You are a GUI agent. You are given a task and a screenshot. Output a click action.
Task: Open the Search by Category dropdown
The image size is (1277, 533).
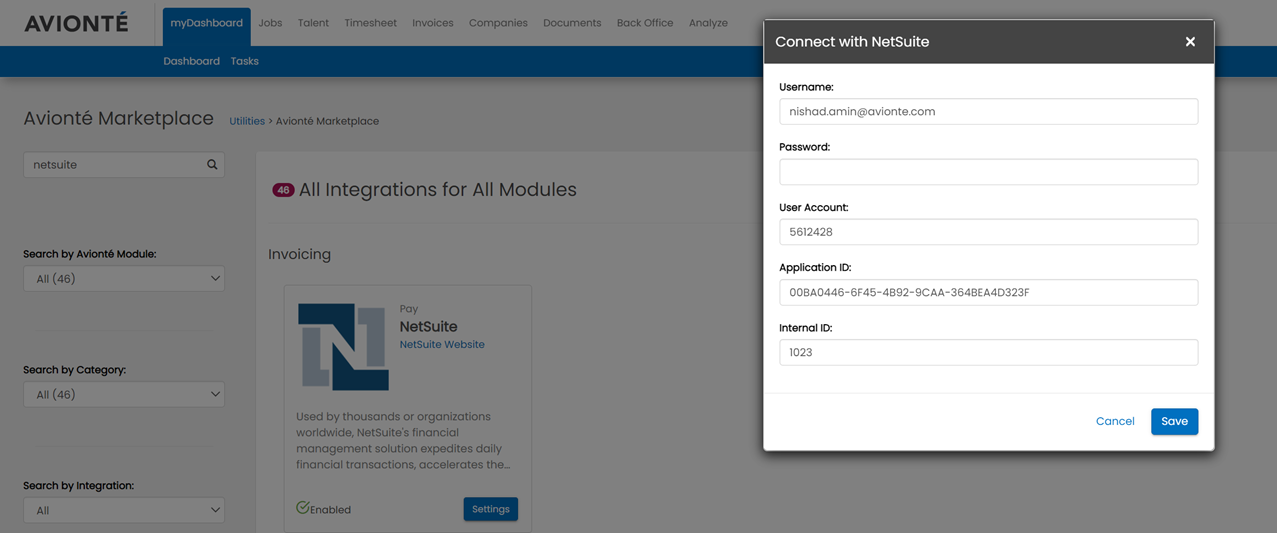[124, 395]
